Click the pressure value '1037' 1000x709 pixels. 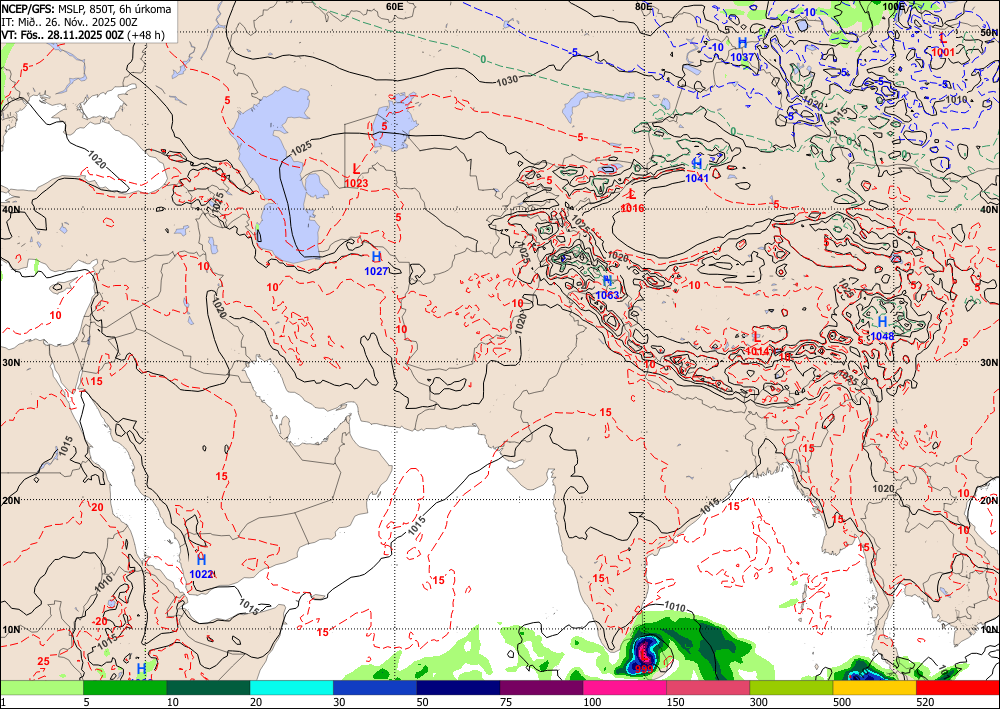coord(742,57)
